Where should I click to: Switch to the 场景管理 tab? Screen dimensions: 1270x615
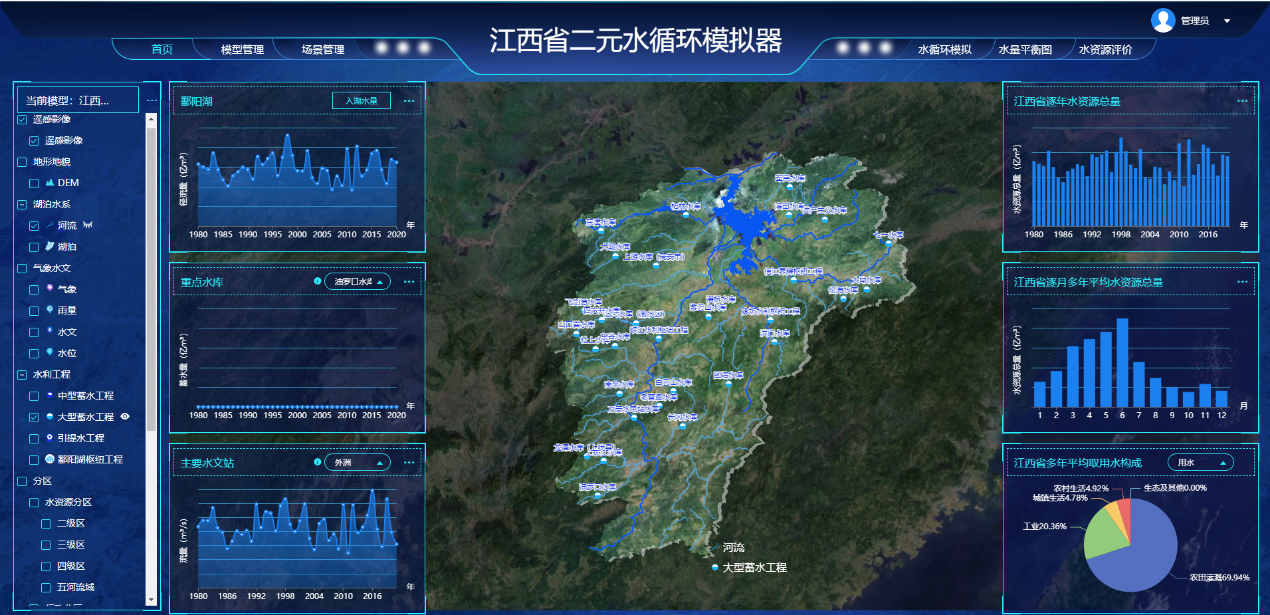[322, 49]
